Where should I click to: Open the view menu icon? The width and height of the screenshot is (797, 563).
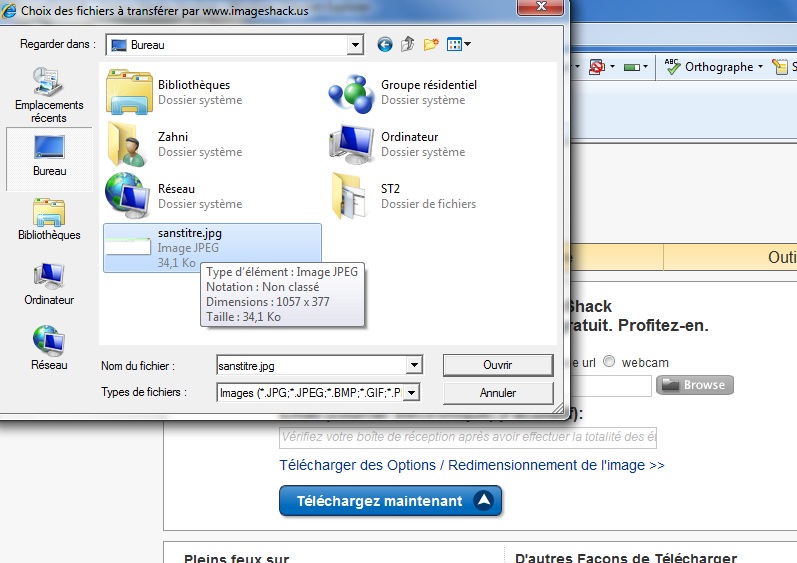[x=459, y=44]
